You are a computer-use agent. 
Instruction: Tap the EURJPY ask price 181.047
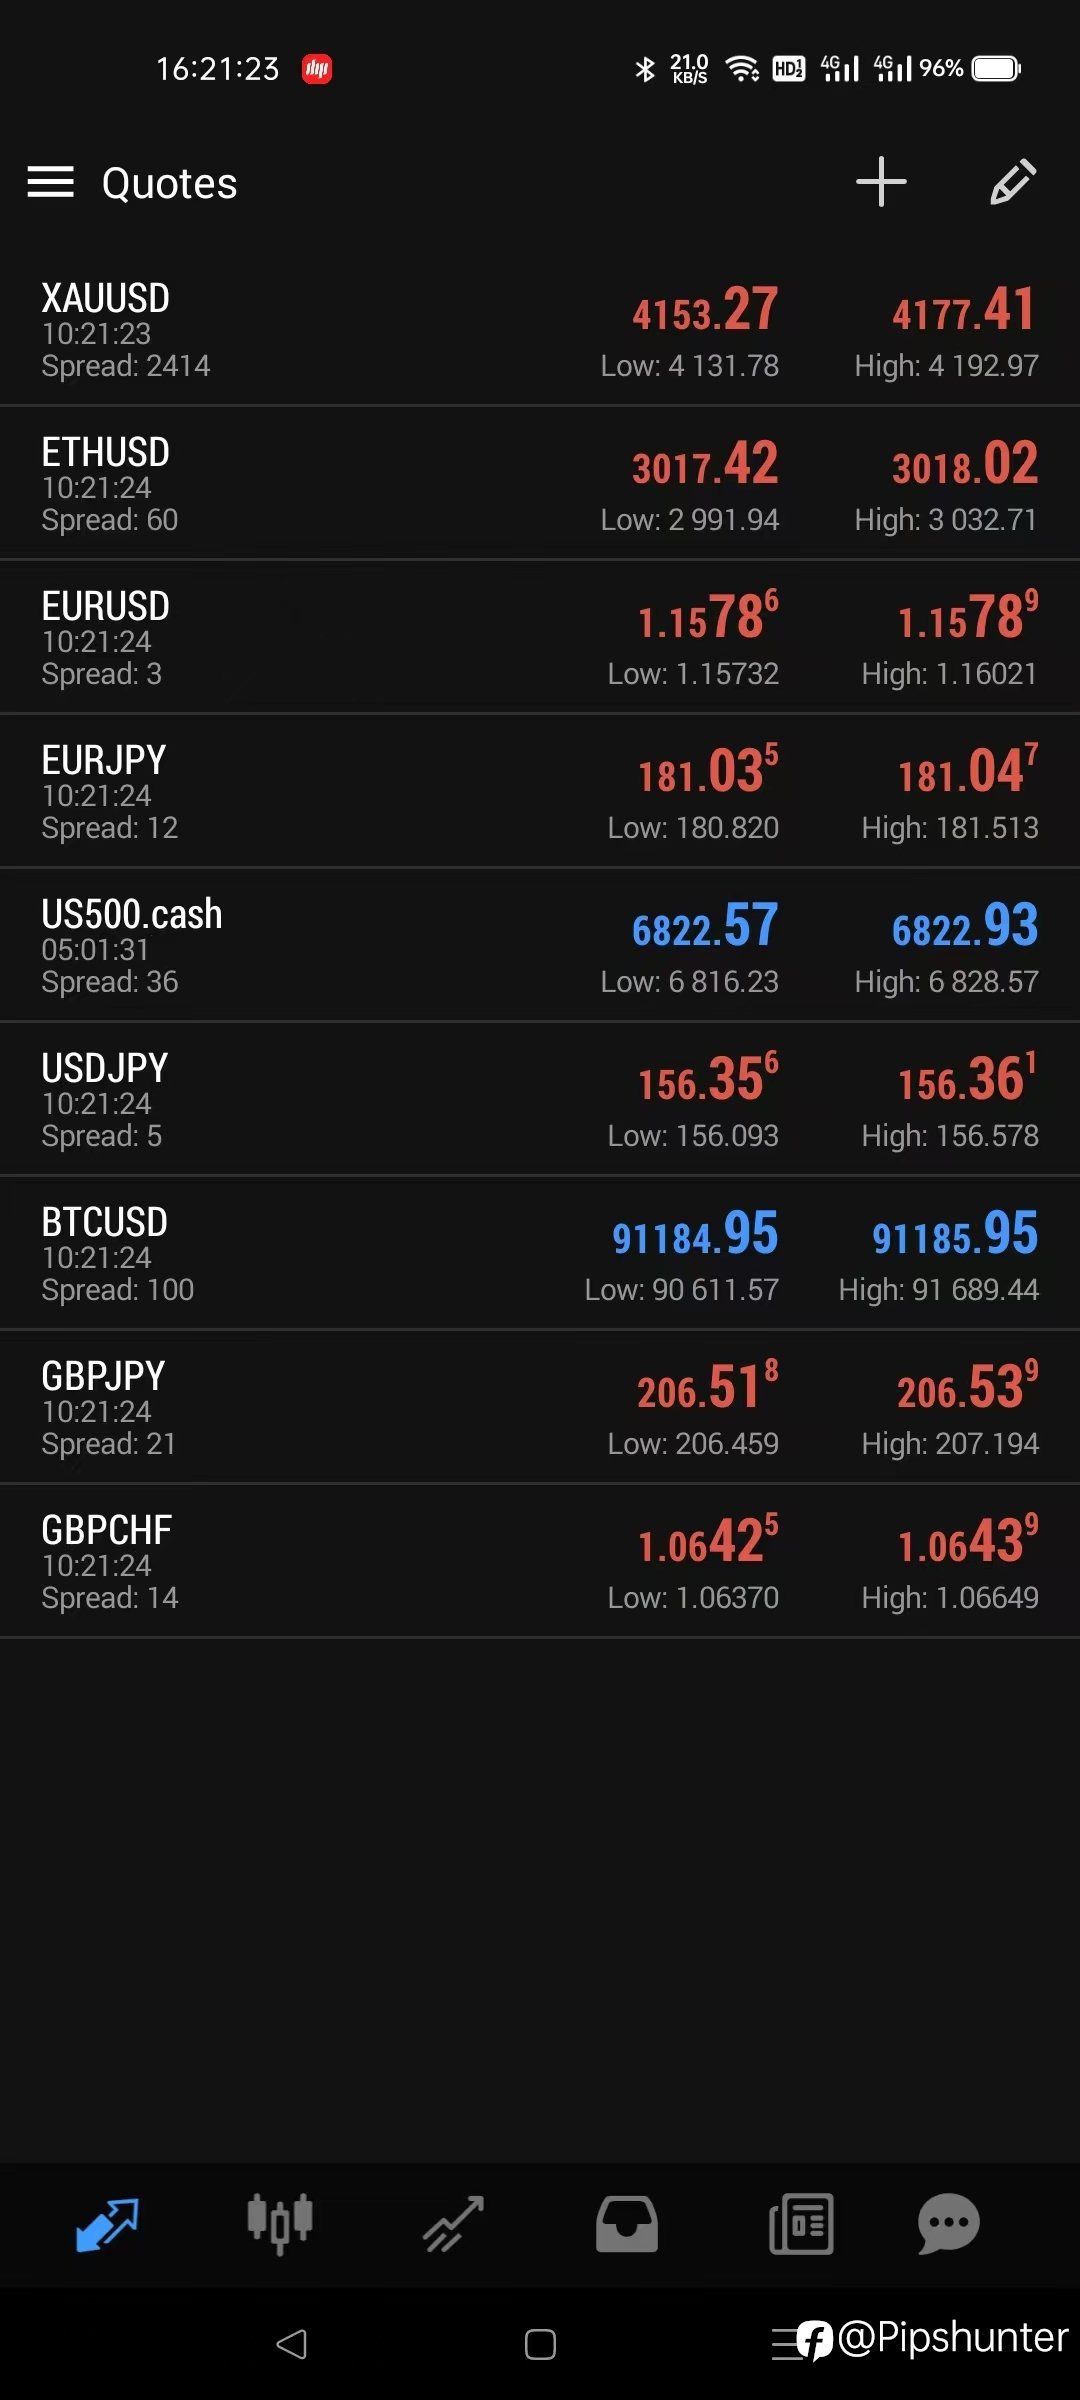click(x=967, y=771)
